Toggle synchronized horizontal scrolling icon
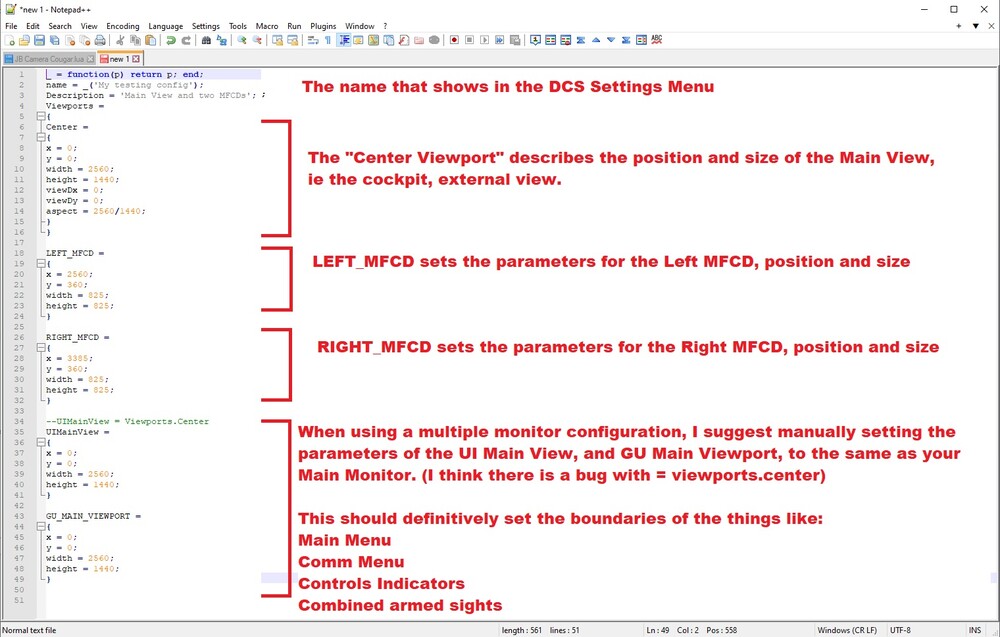Image resolution: width=1000 pixels, height=637 pixels. (293, 40)
